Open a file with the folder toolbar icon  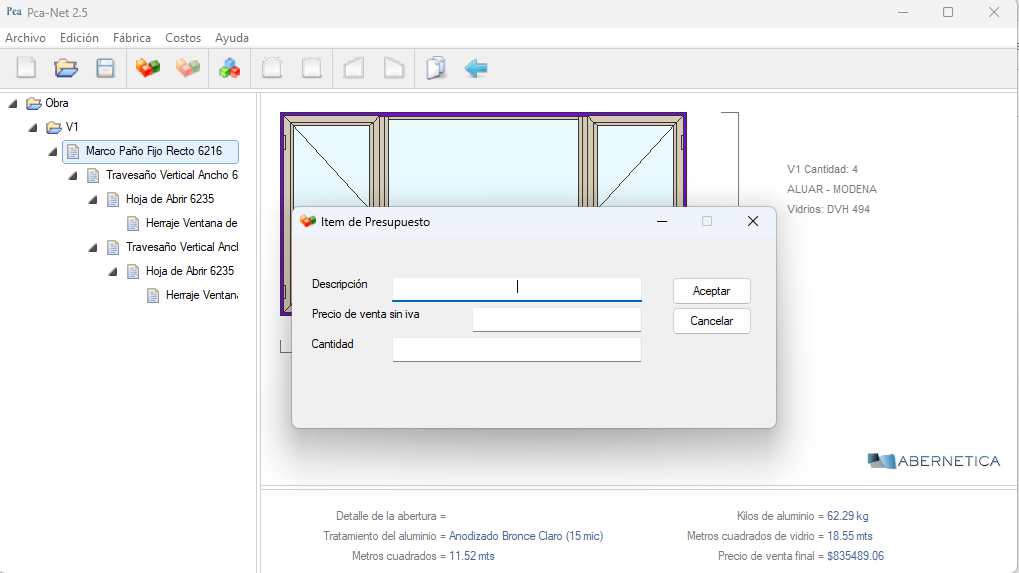pyautogui.click(x=66, y=68)
